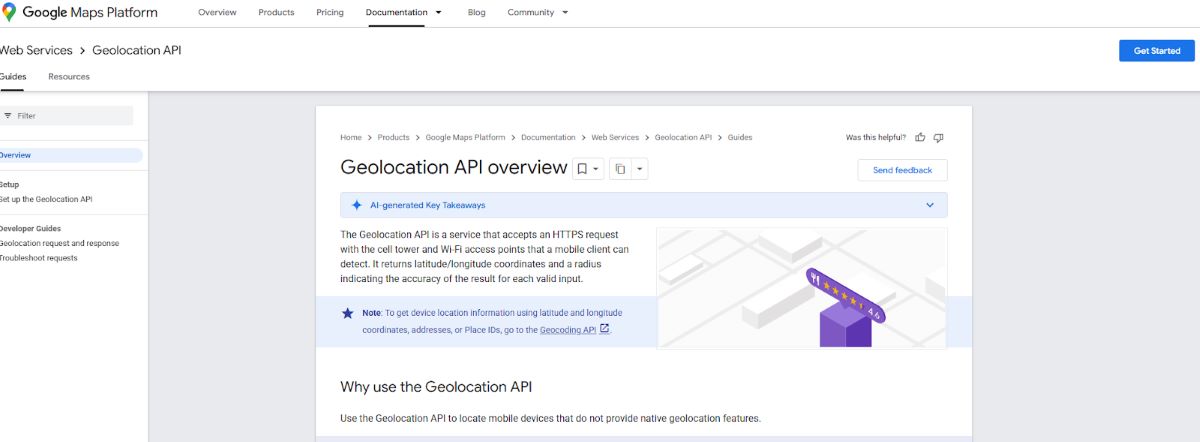Open the Overview top navigation item
The image size is (1200, 442).
217,12
